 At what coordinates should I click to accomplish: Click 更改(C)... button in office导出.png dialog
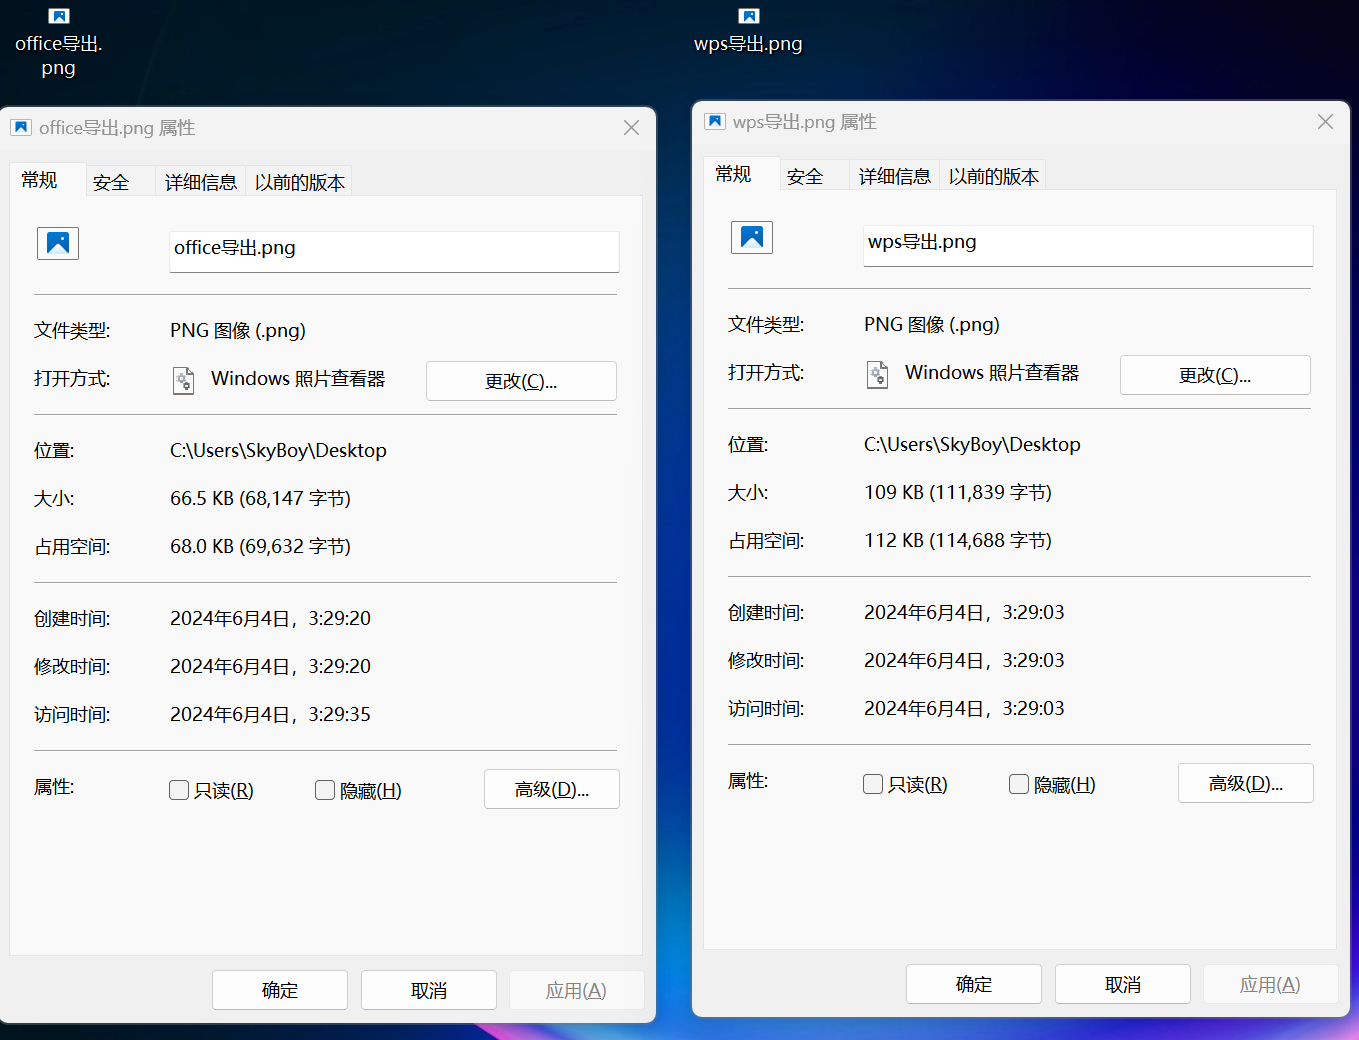pyautogui.click(x=521, y=381)
